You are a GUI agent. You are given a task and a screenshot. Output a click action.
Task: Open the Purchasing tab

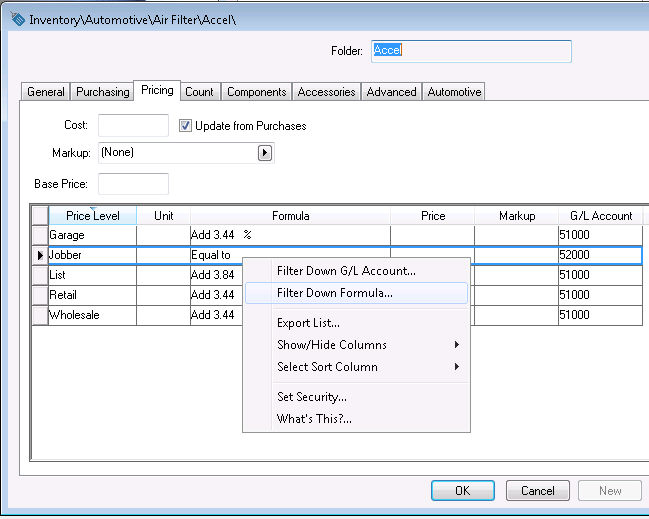(x=103, y=92)
